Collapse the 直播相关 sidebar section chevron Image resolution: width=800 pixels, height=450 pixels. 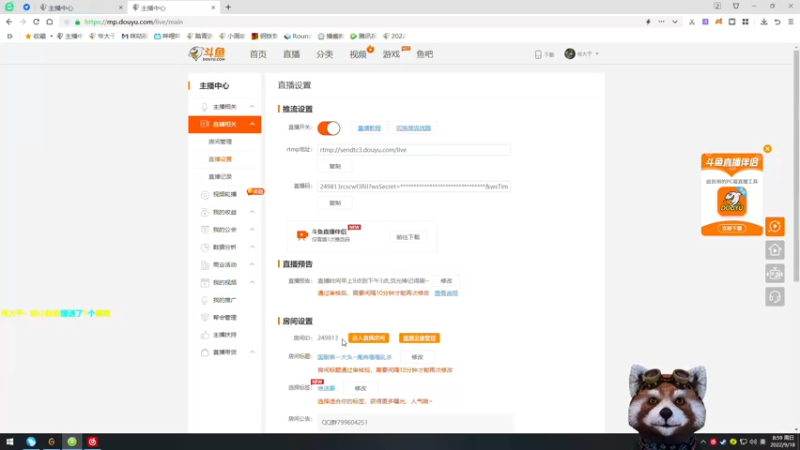click(x=252, y=124)
